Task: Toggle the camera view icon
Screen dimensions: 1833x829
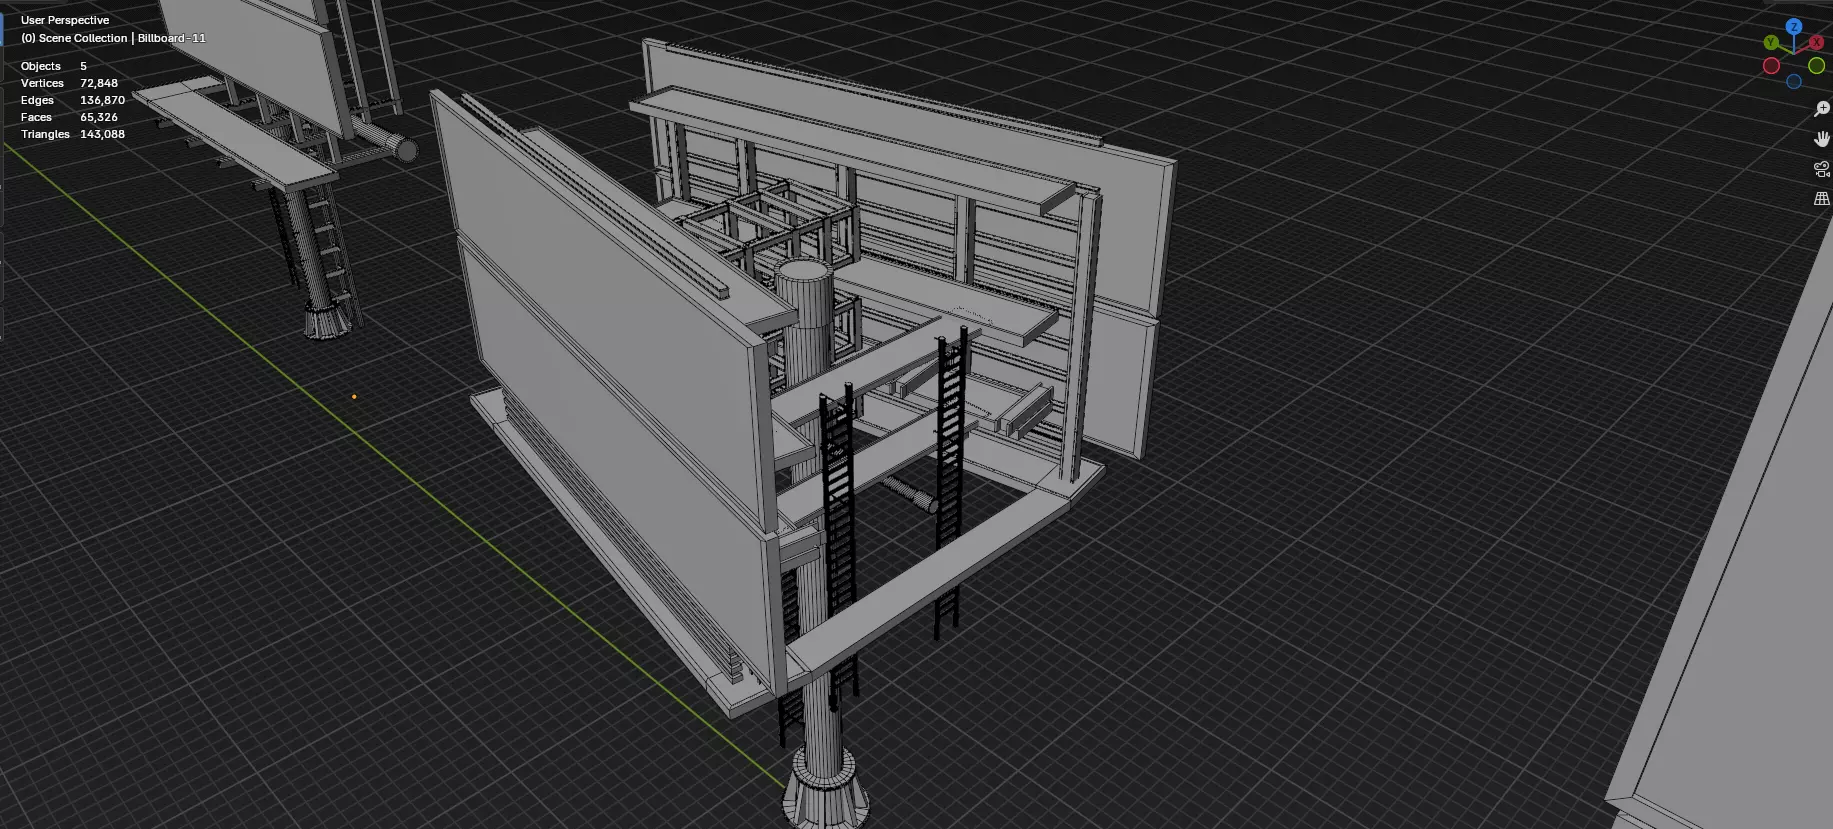Action: pyautogui.click(x=1822, y=169)
